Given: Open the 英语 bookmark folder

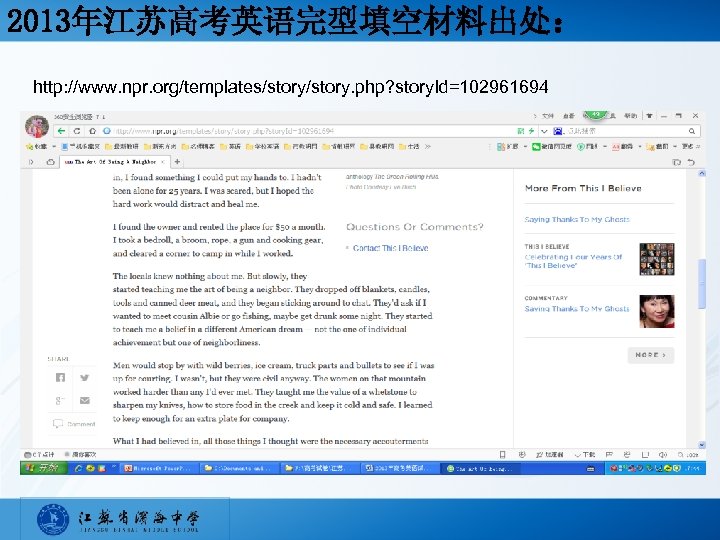Looking at the screenshot, I should [231, 146].
